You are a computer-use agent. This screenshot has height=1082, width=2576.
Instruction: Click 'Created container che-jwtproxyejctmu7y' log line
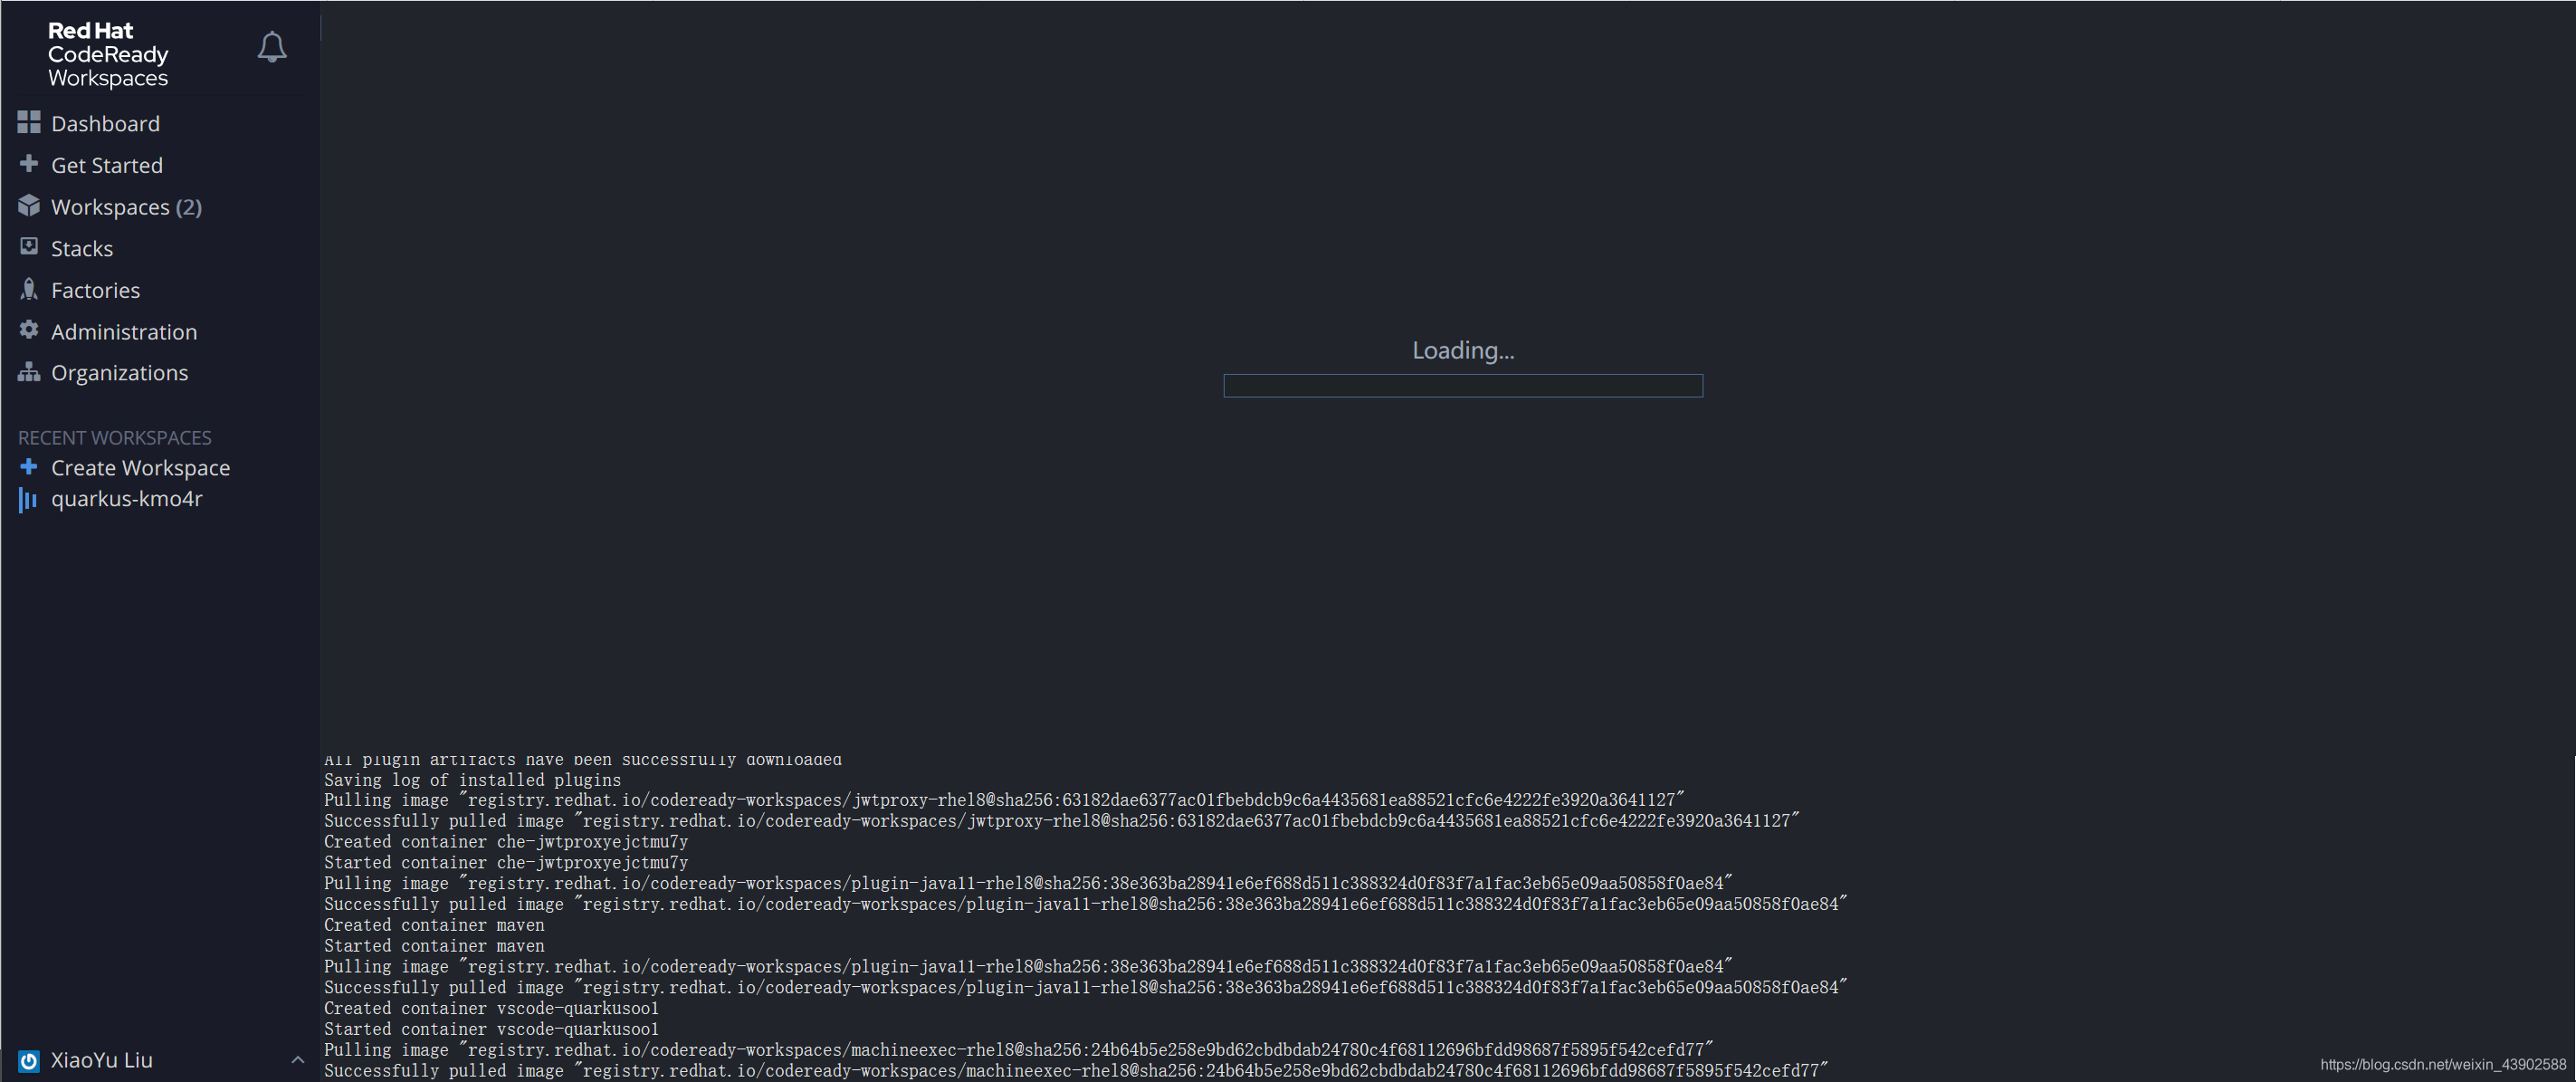point(506,842)
